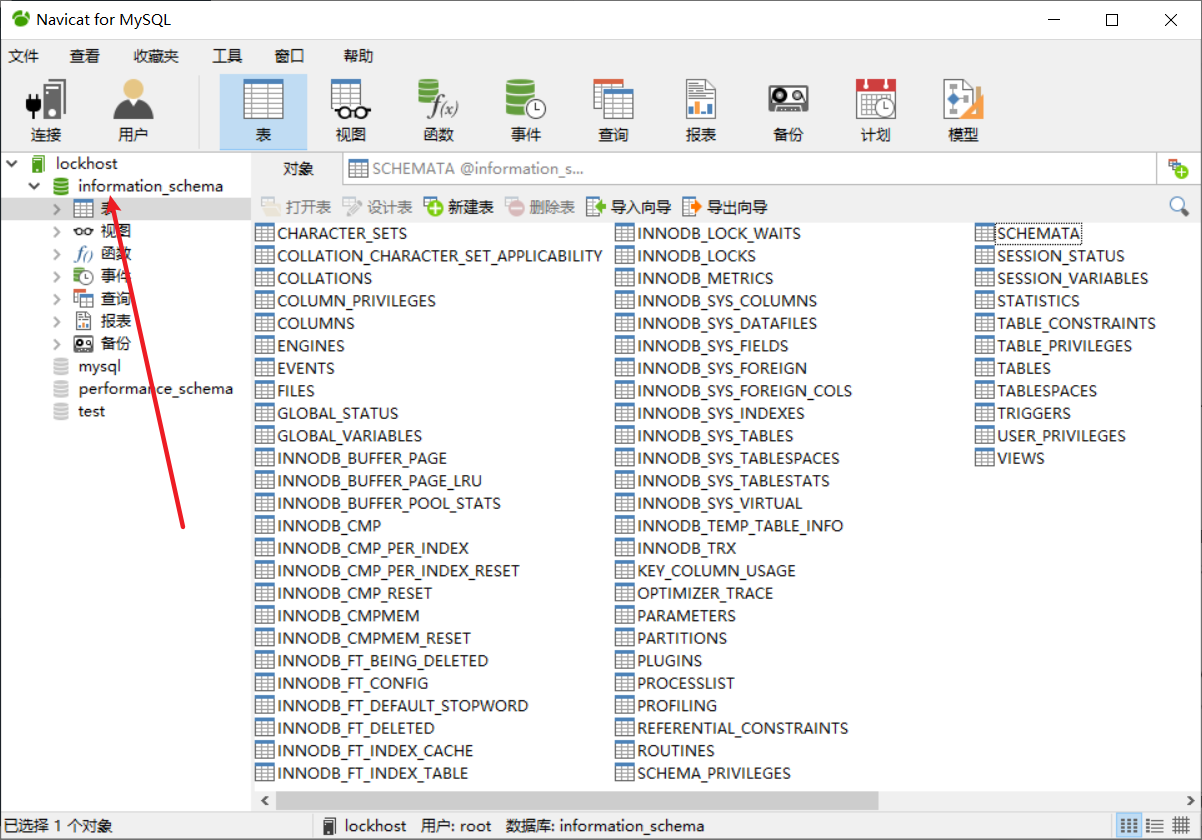
Task: Open the 文件 menu
Action: [24, 56]
